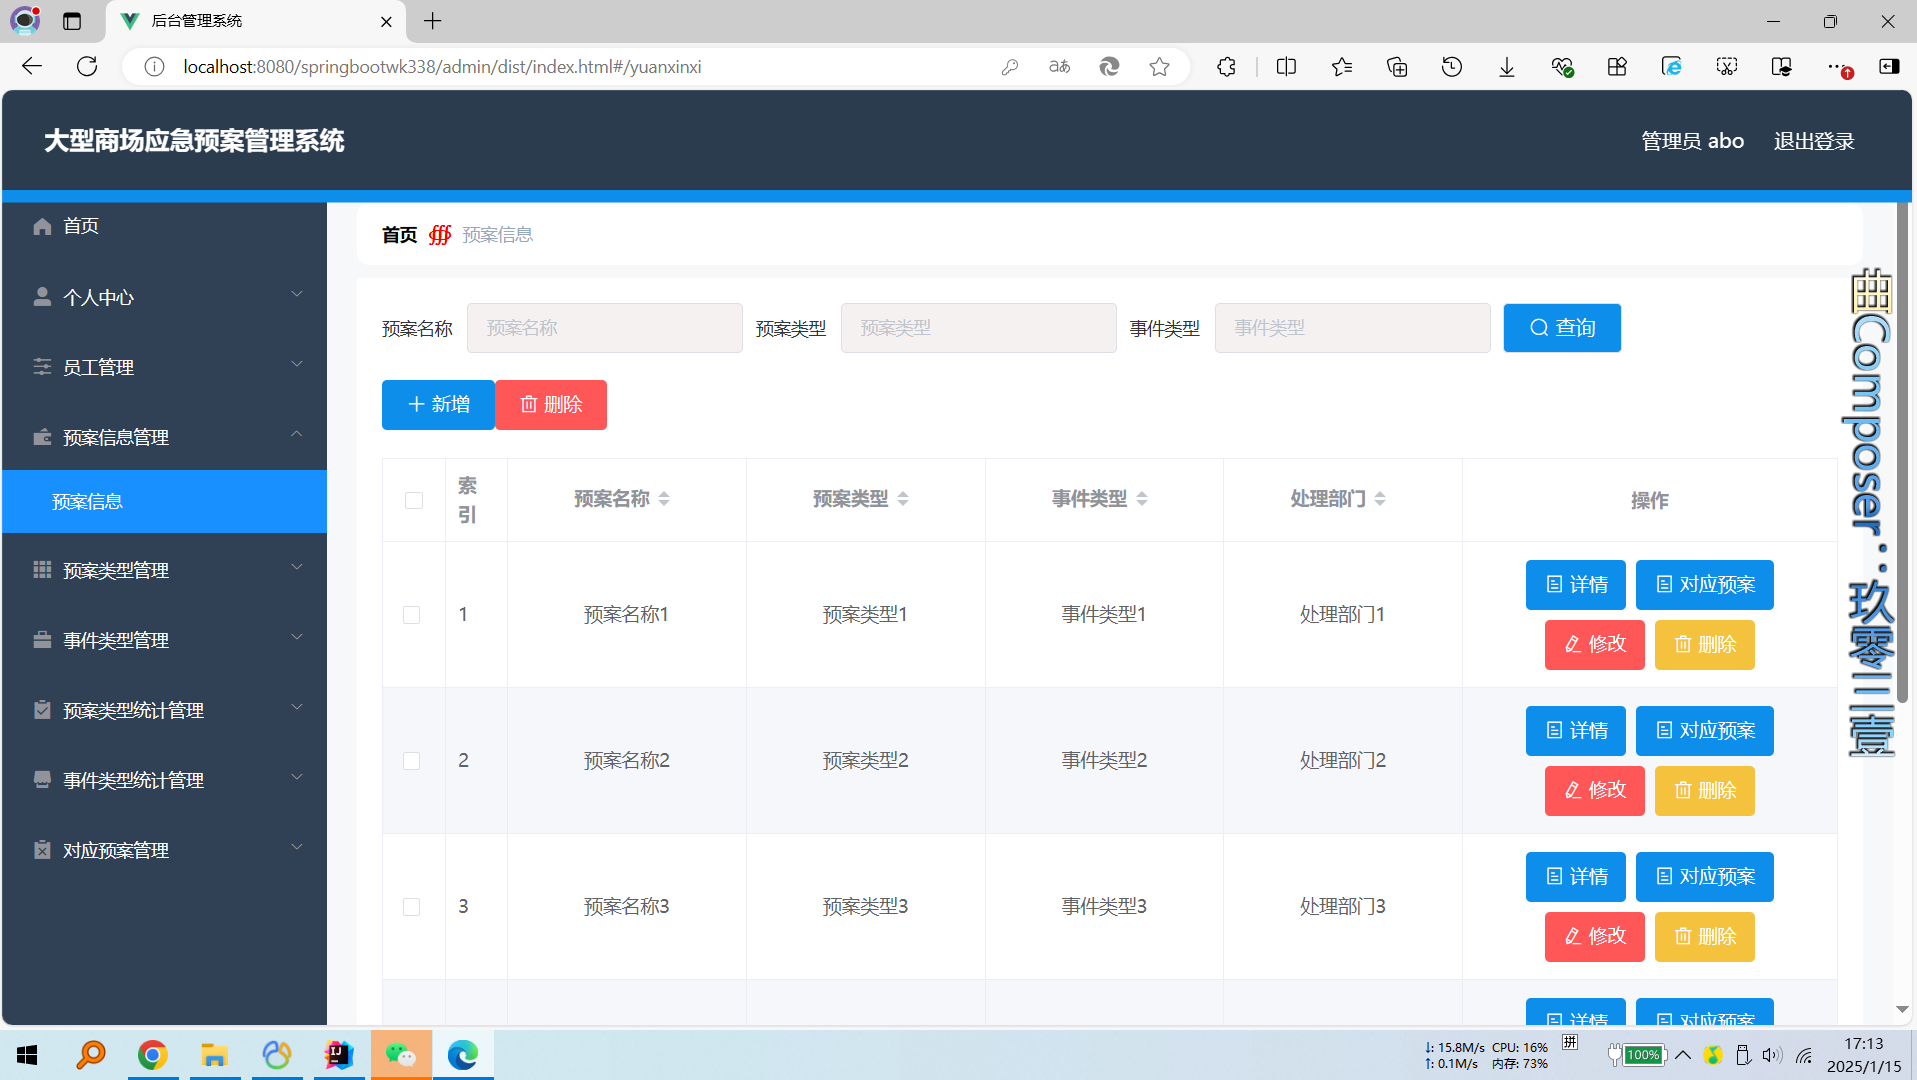
Task: Open browser extensions puzzle icon
Action: coord(1226,67)
